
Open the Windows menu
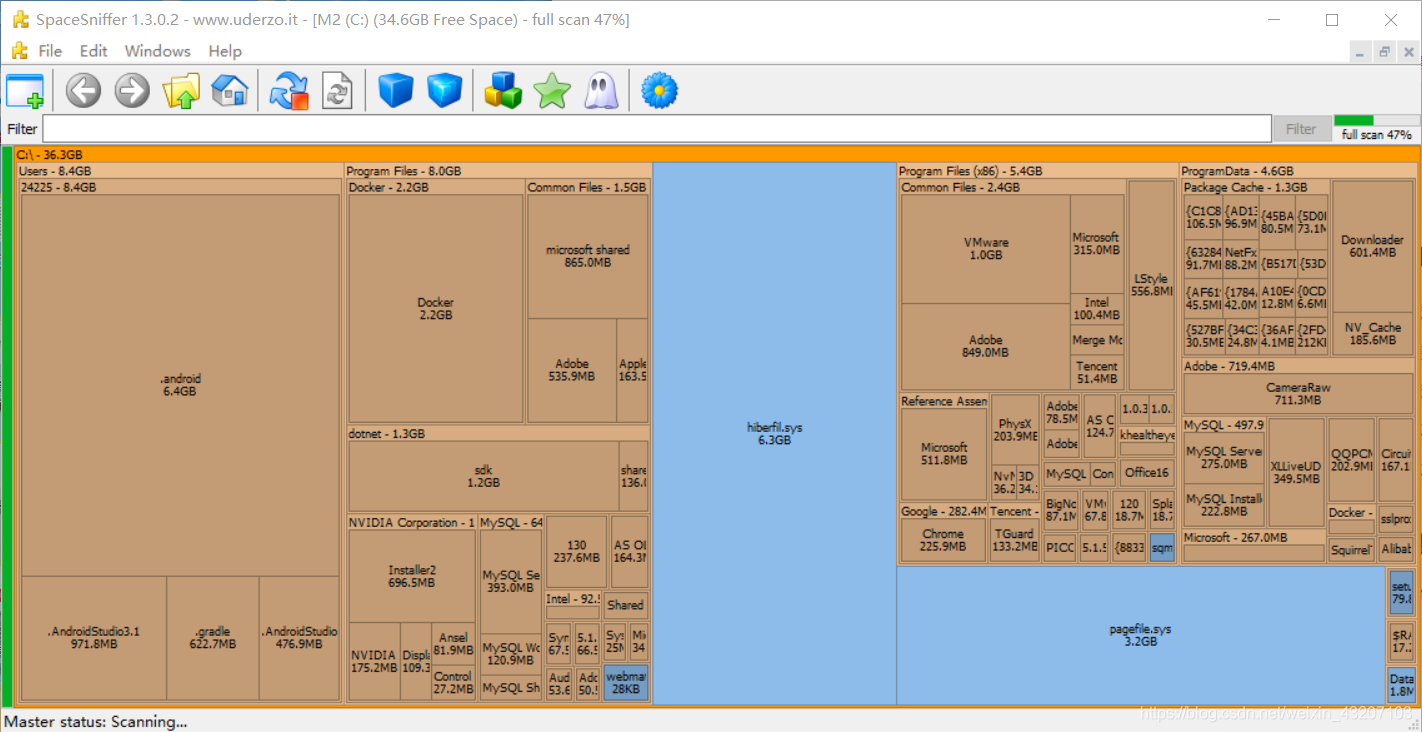pos(157,51)
